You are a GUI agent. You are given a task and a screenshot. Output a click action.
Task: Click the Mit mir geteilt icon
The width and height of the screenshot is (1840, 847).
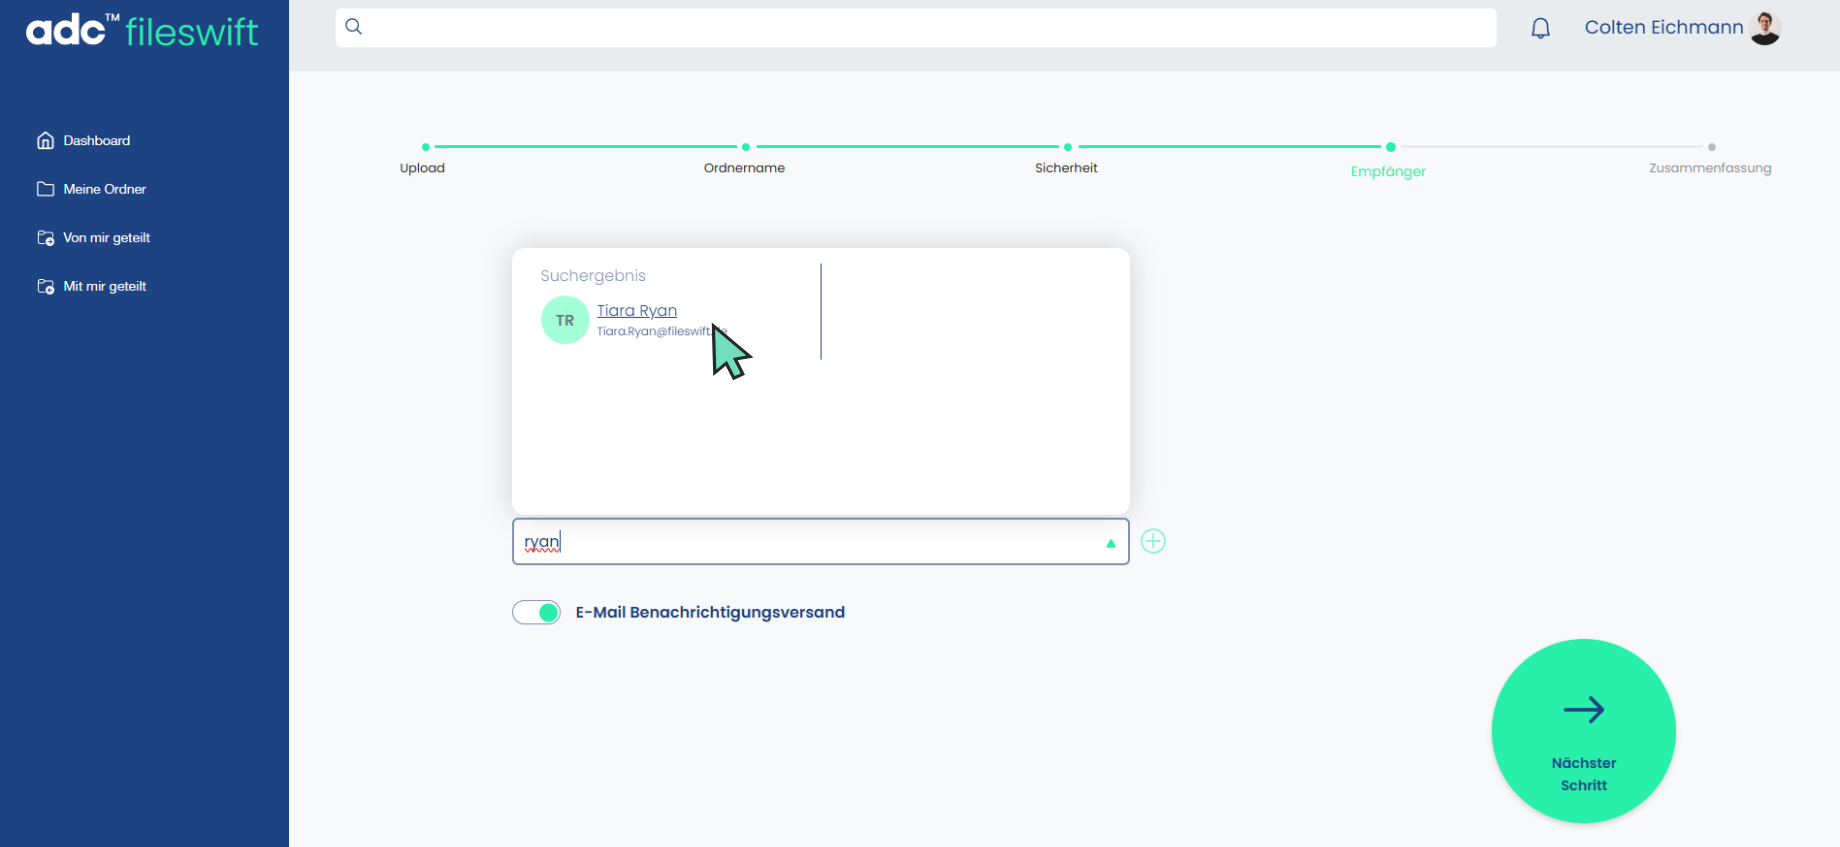(45, 287)
